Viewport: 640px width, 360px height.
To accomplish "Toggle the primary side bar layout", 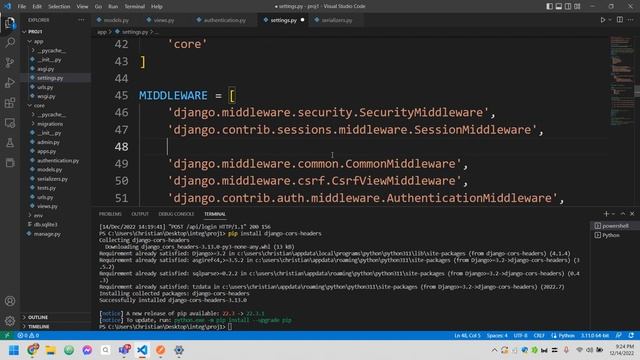I will (549, 6).
